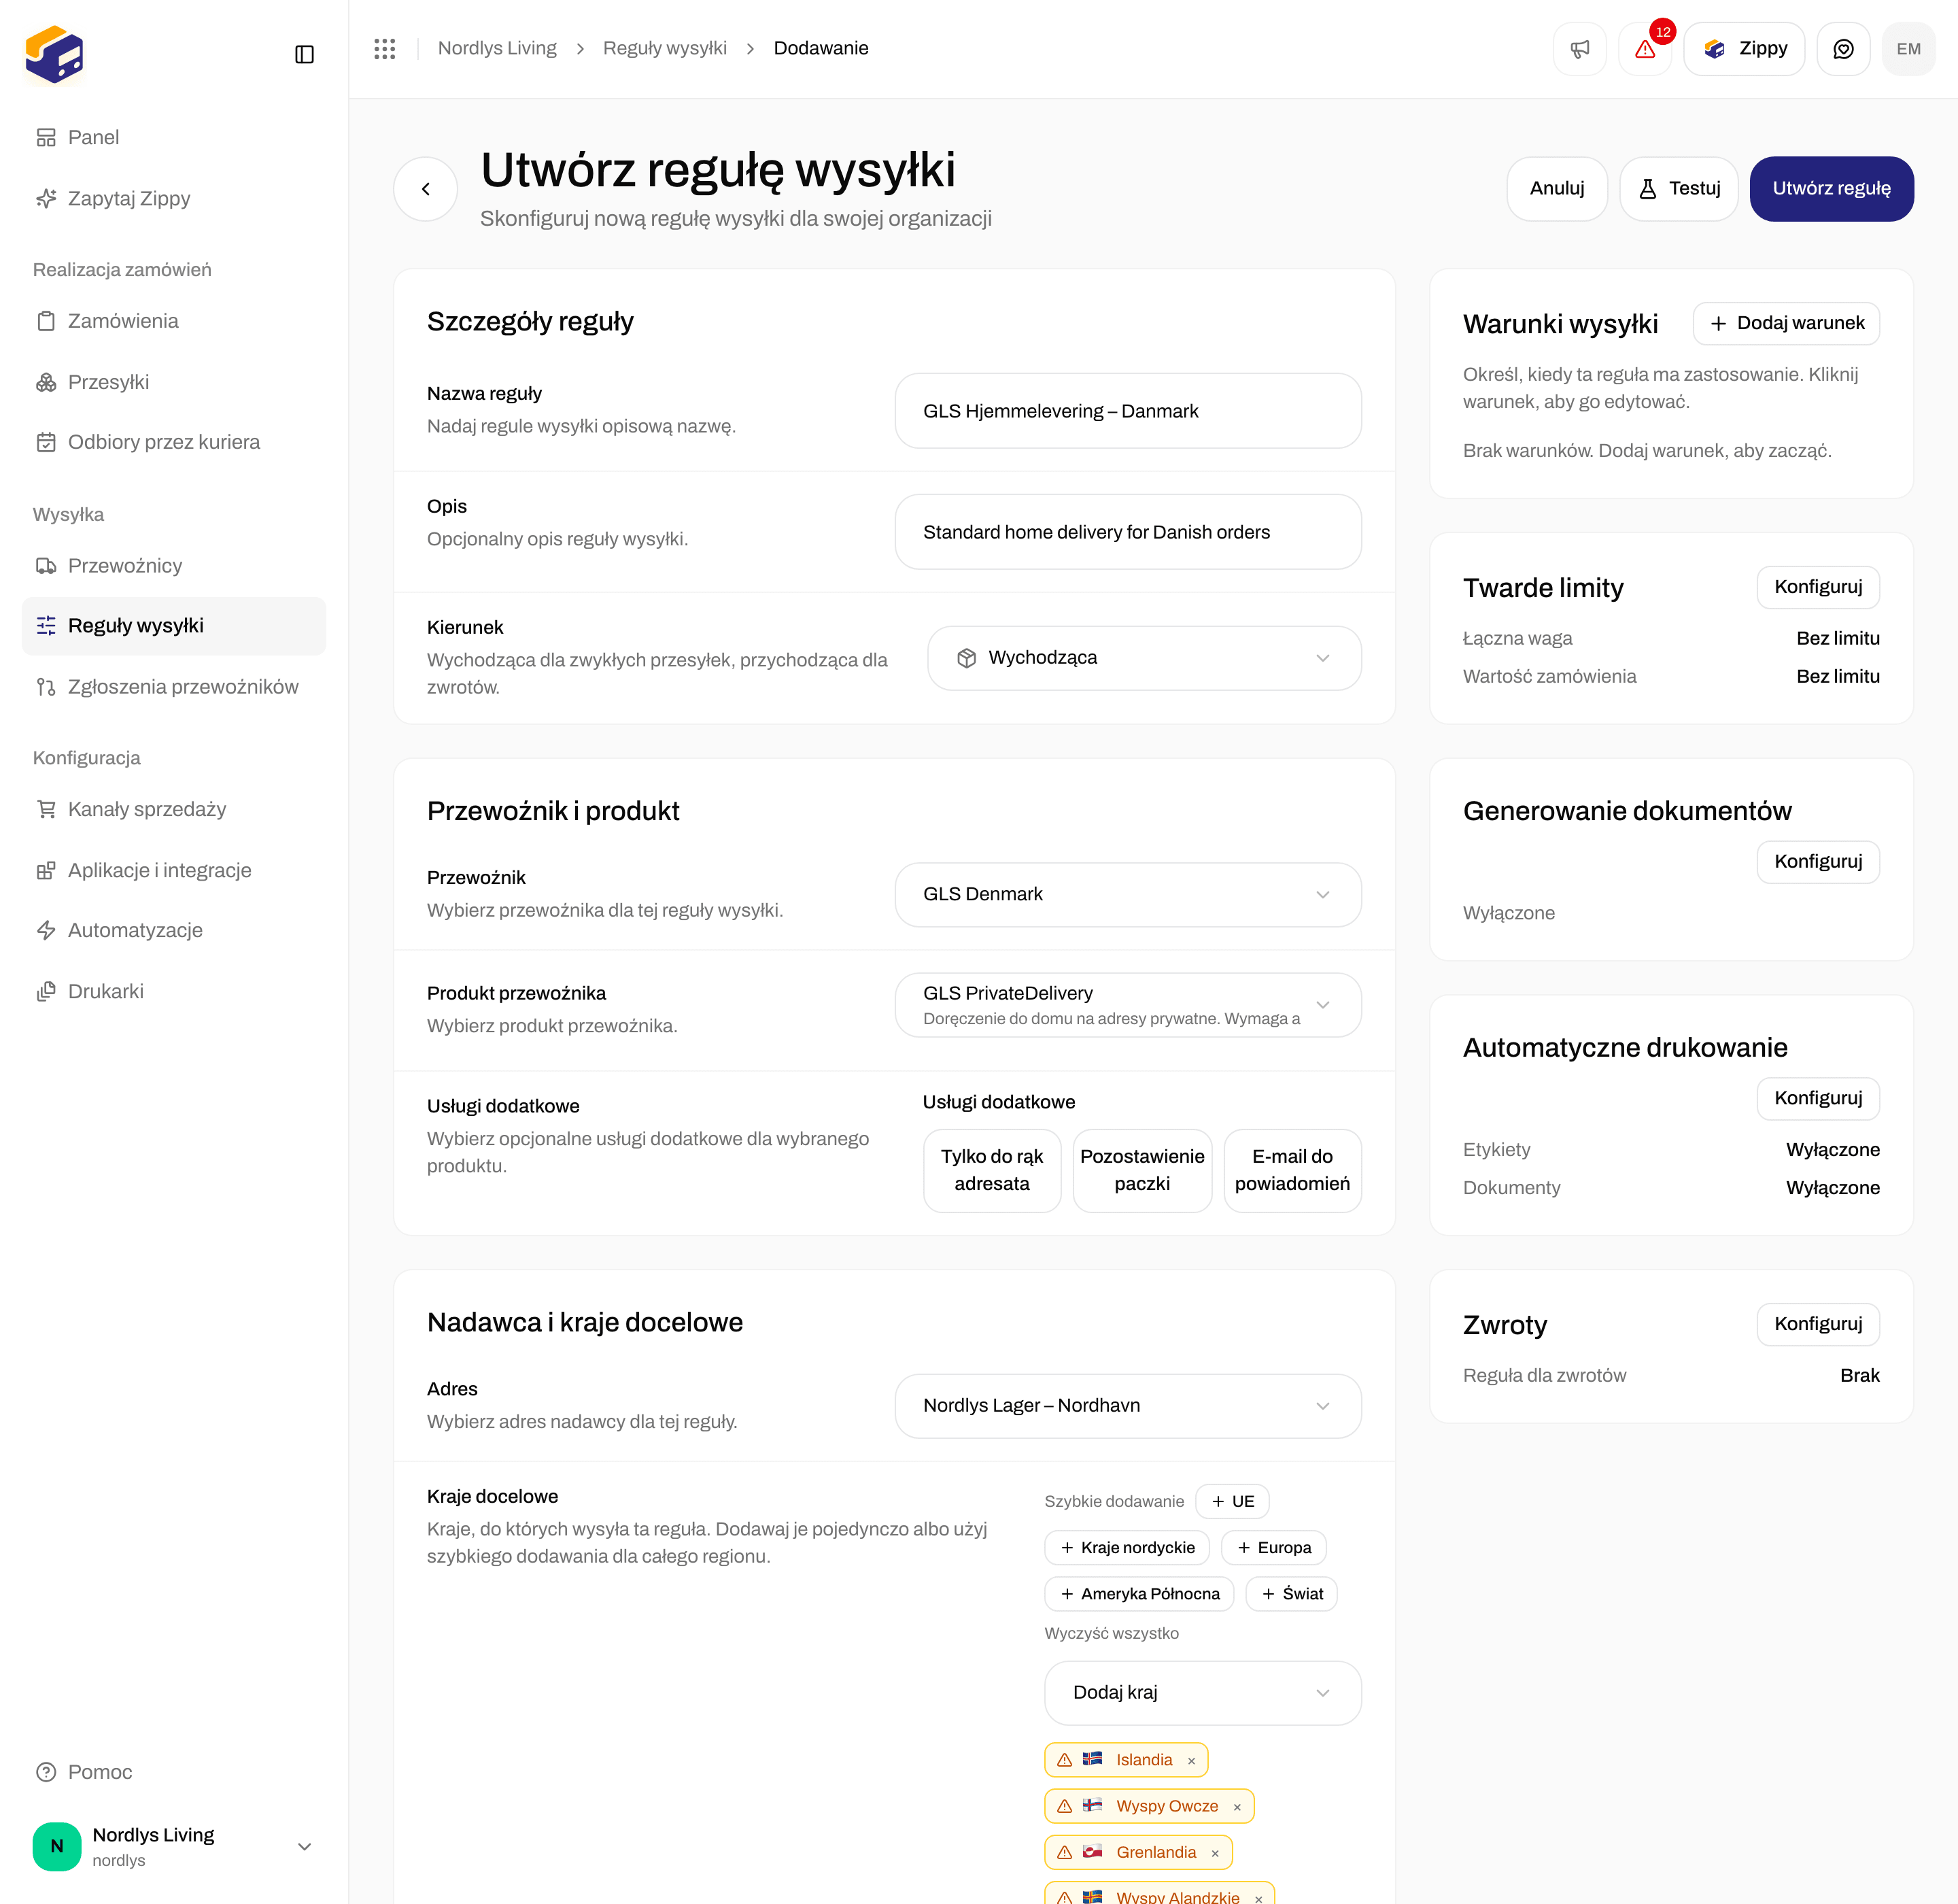
Task: Open Przewoźnik GLS Denmark dropdown
Action: (x=1128, y=894)
